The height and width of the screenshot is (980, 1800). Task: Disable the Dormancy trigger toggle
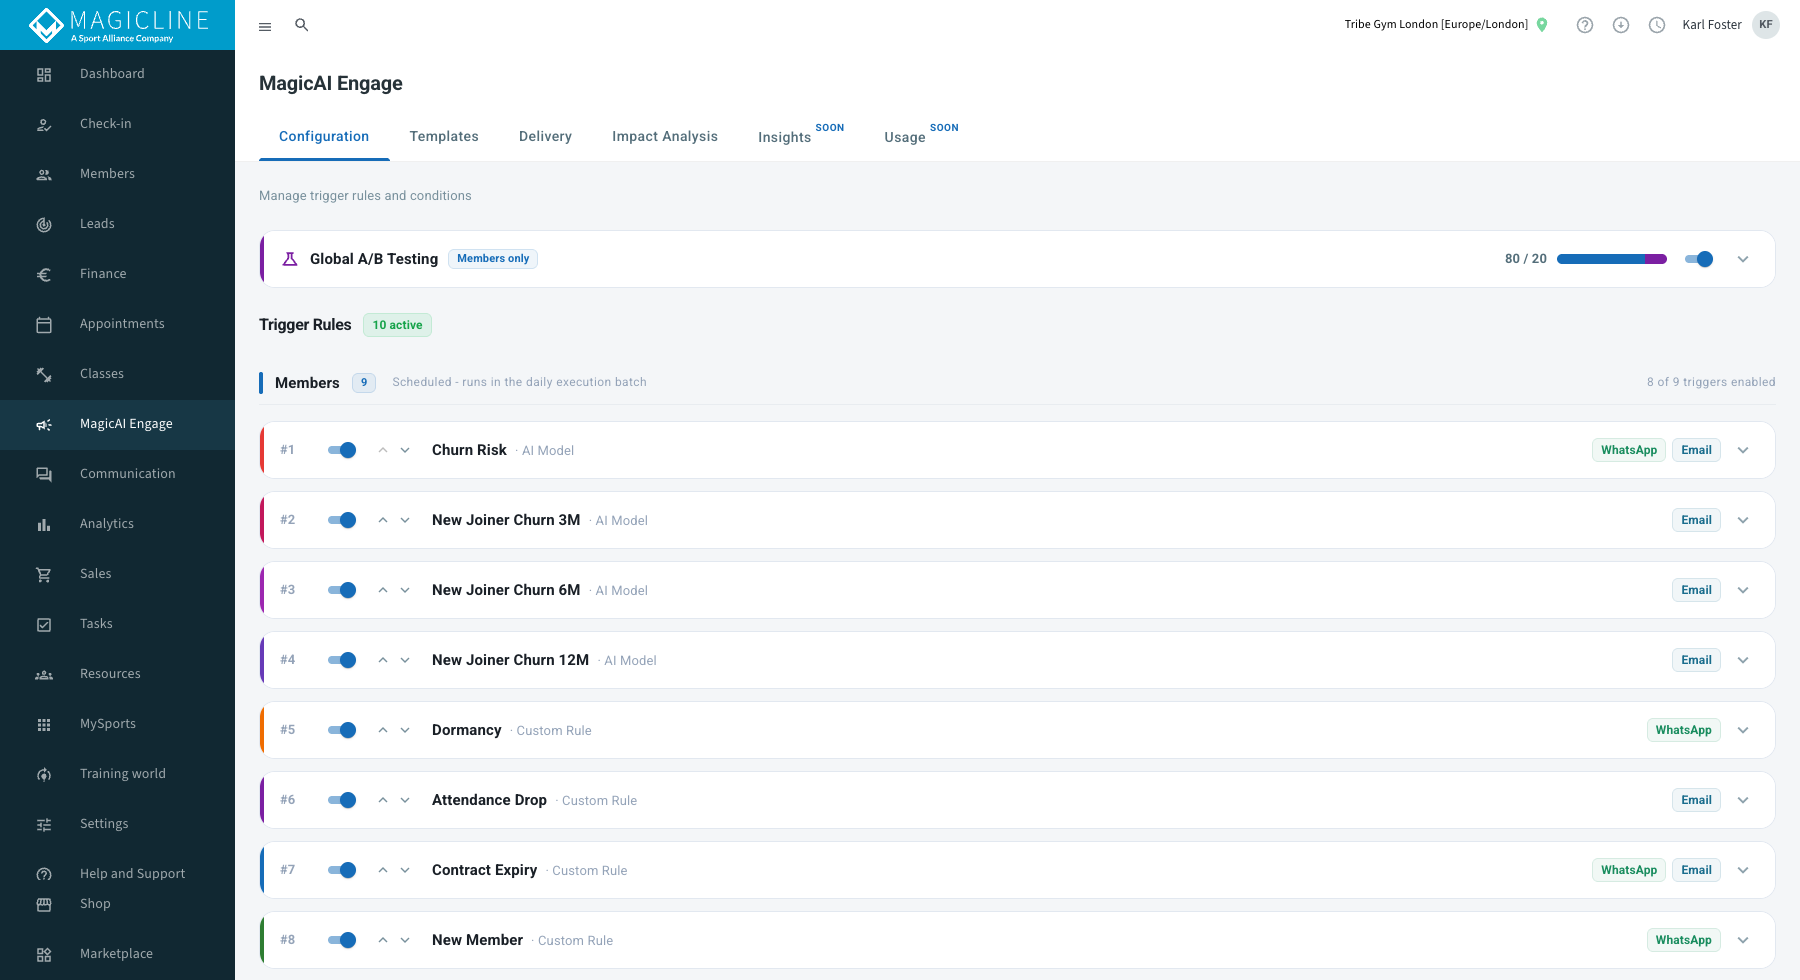pos(342,730)
